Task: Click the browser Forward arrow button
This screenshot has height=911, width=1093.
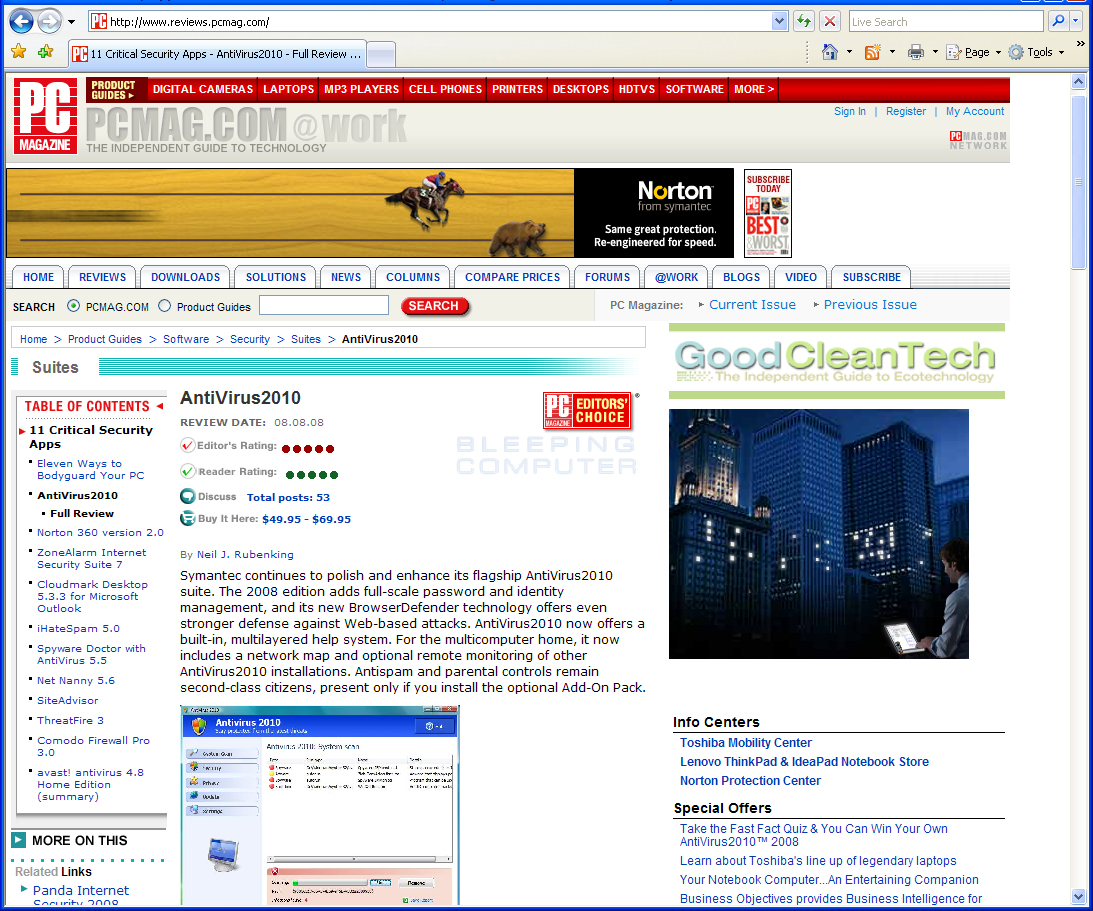Action: [49, 22]
